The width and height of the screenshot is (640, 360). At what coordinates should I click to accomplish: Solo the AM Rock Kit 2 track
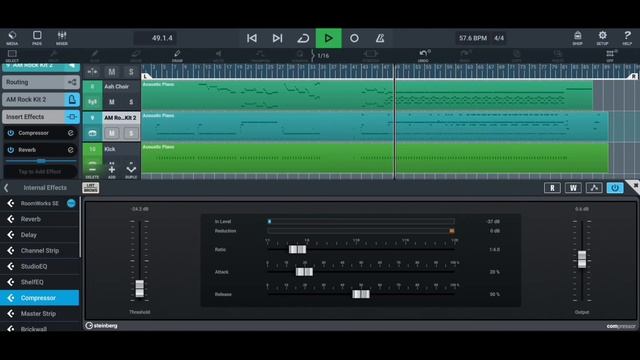(x=131, y=133)
